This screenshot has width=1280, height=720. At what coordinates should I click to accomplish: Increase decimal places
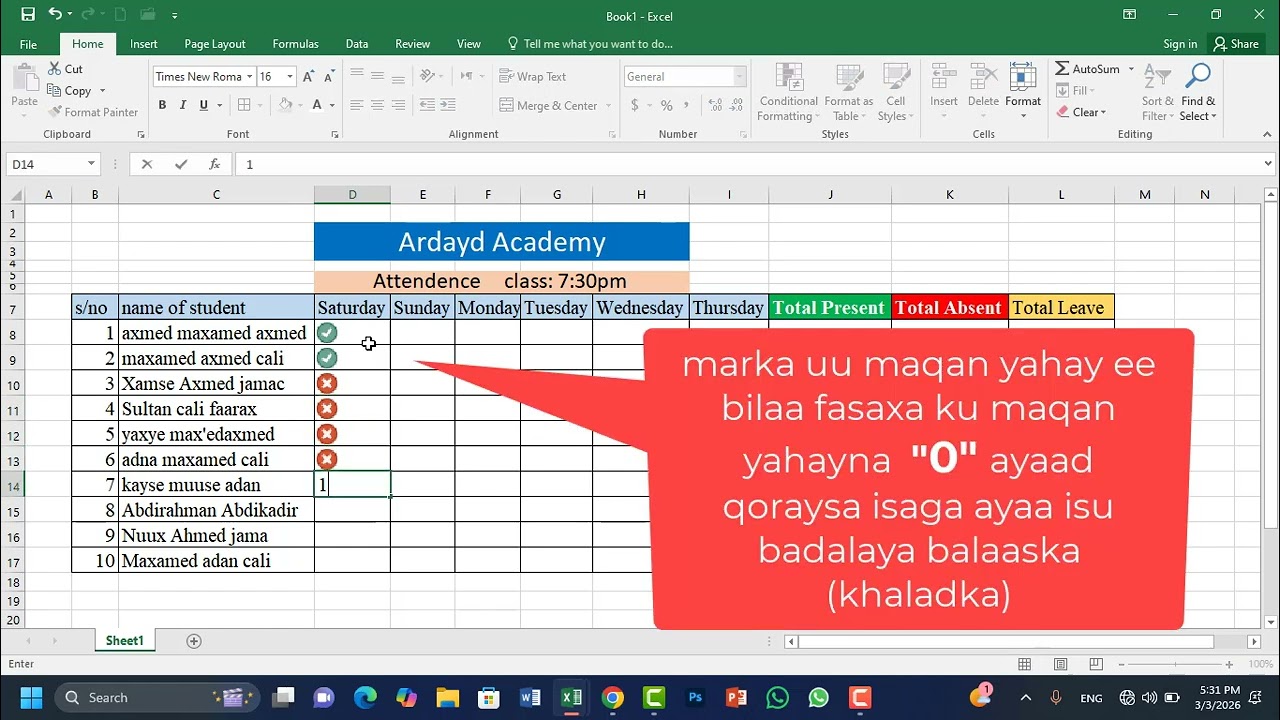(x=714, y=105)
